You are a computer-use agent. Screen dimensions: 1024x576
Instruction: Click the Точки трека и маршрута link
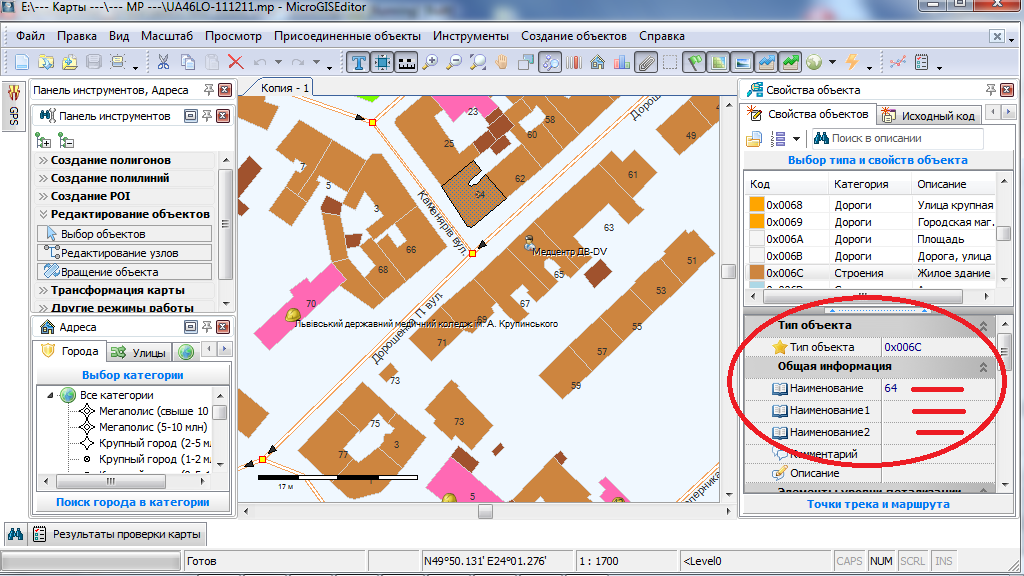tap(878, 504)
